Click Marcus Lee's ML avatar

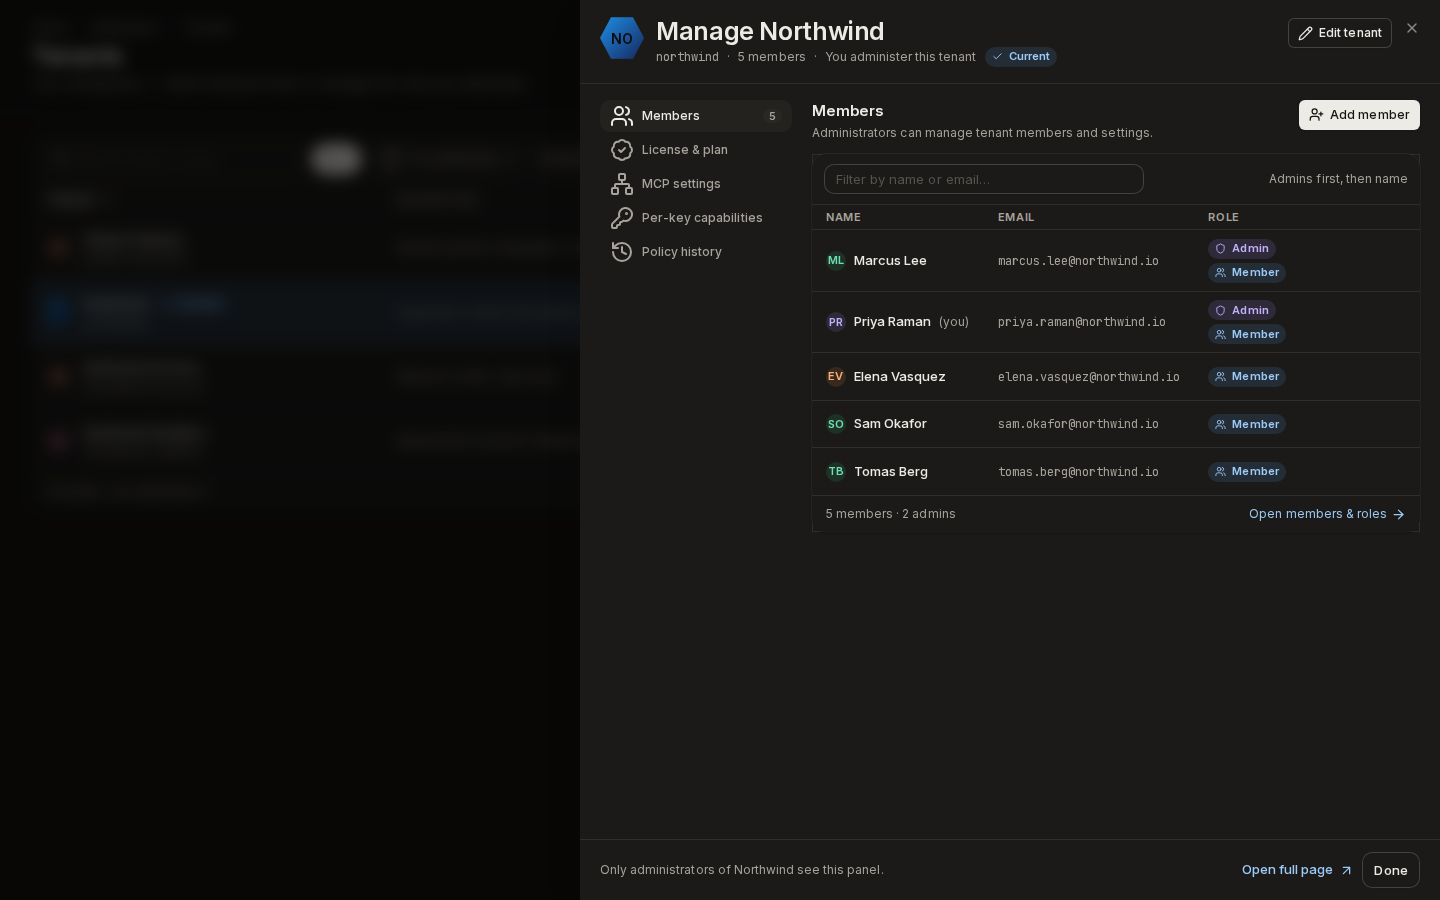[836, 261]
